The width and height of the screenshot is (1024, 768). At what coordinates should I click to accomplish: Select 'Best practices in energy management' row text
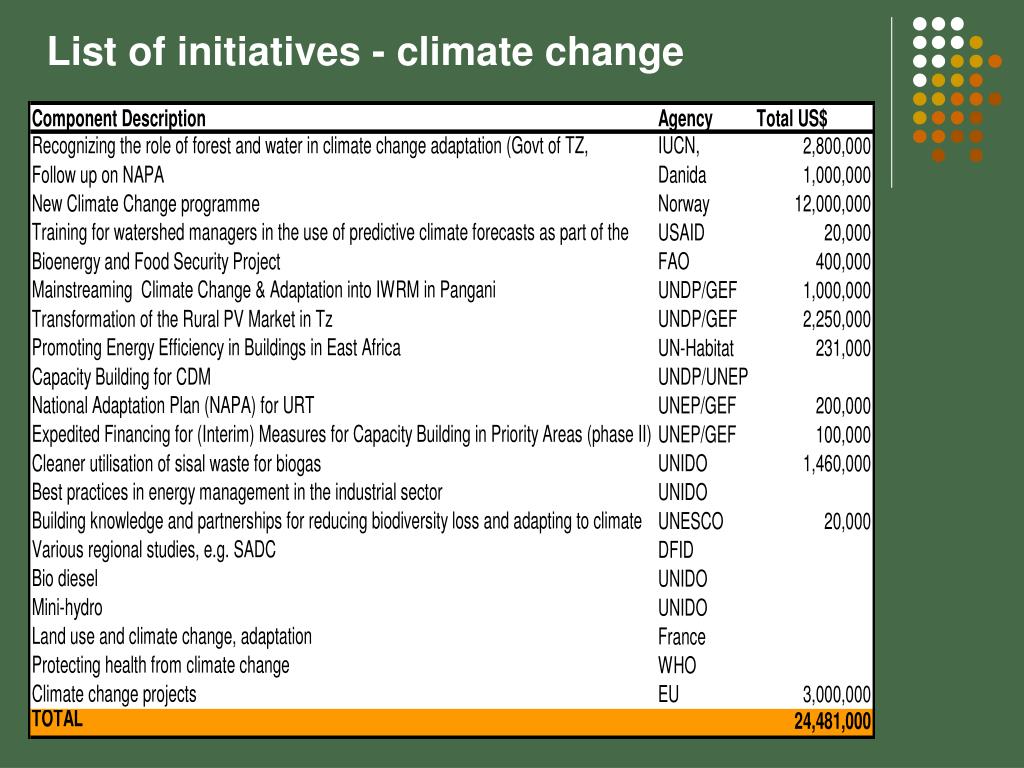pos(237,492)
